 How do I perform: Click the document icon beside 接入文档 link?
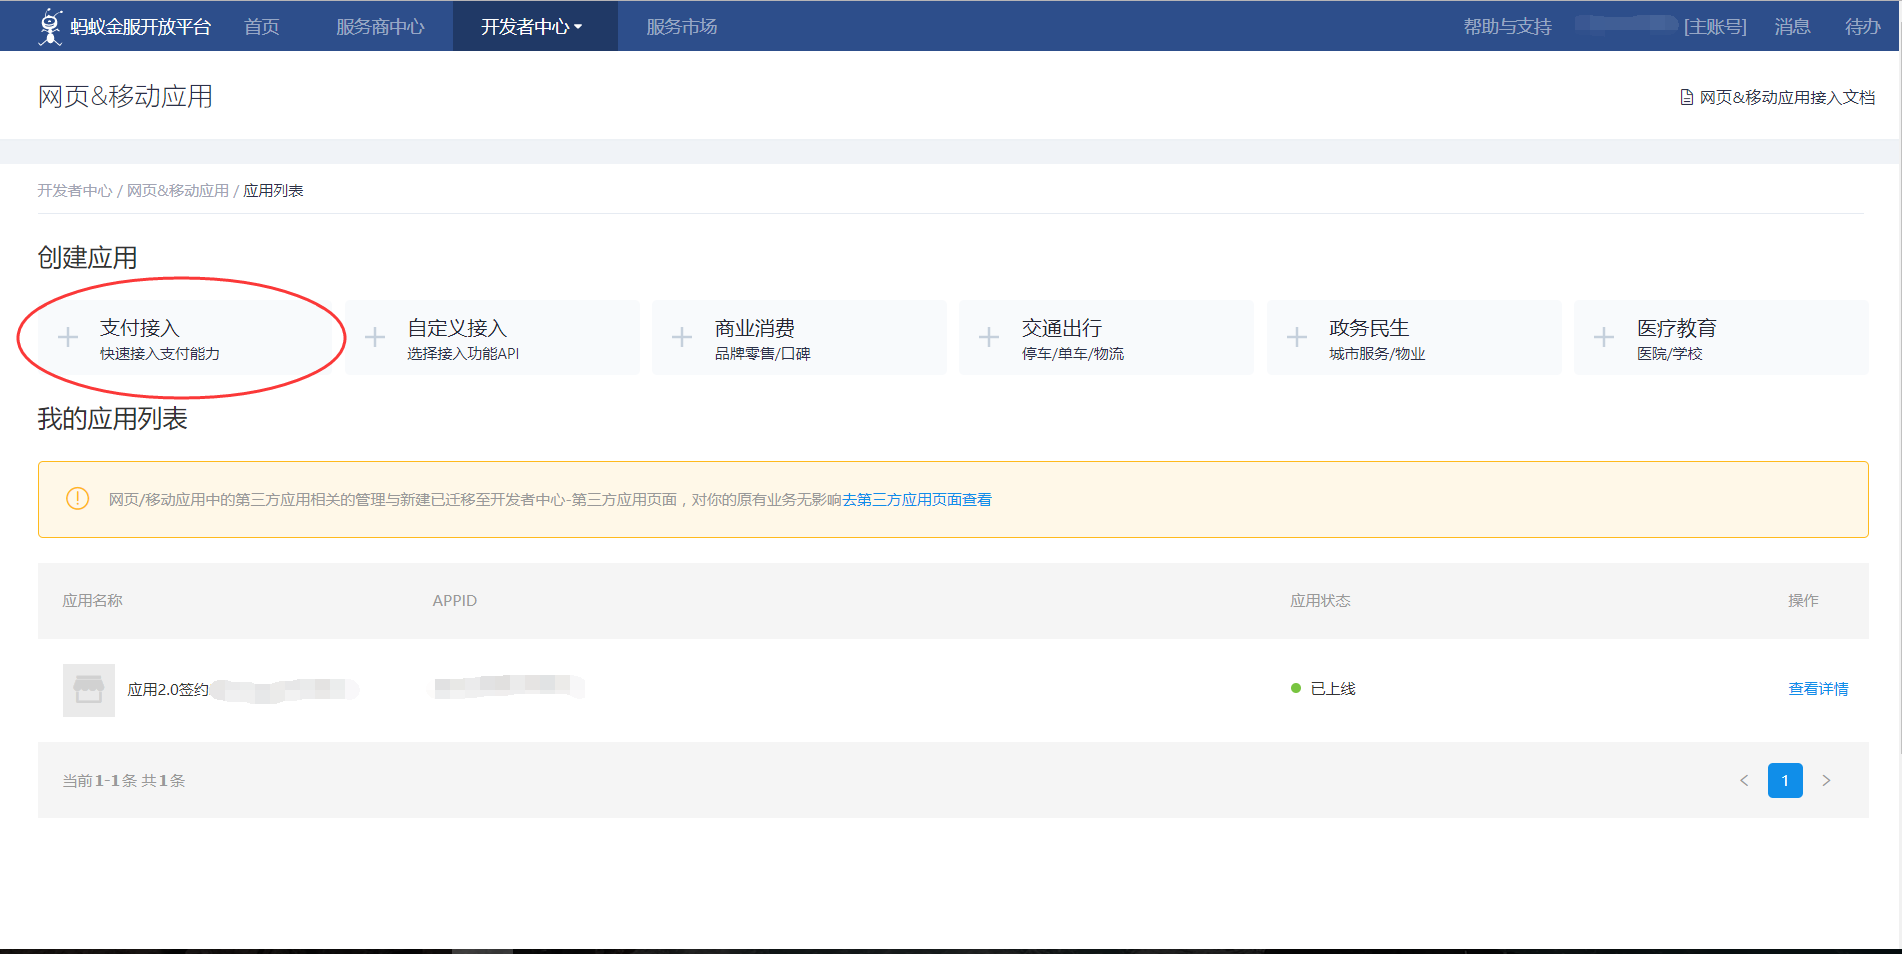(1687, 97)
